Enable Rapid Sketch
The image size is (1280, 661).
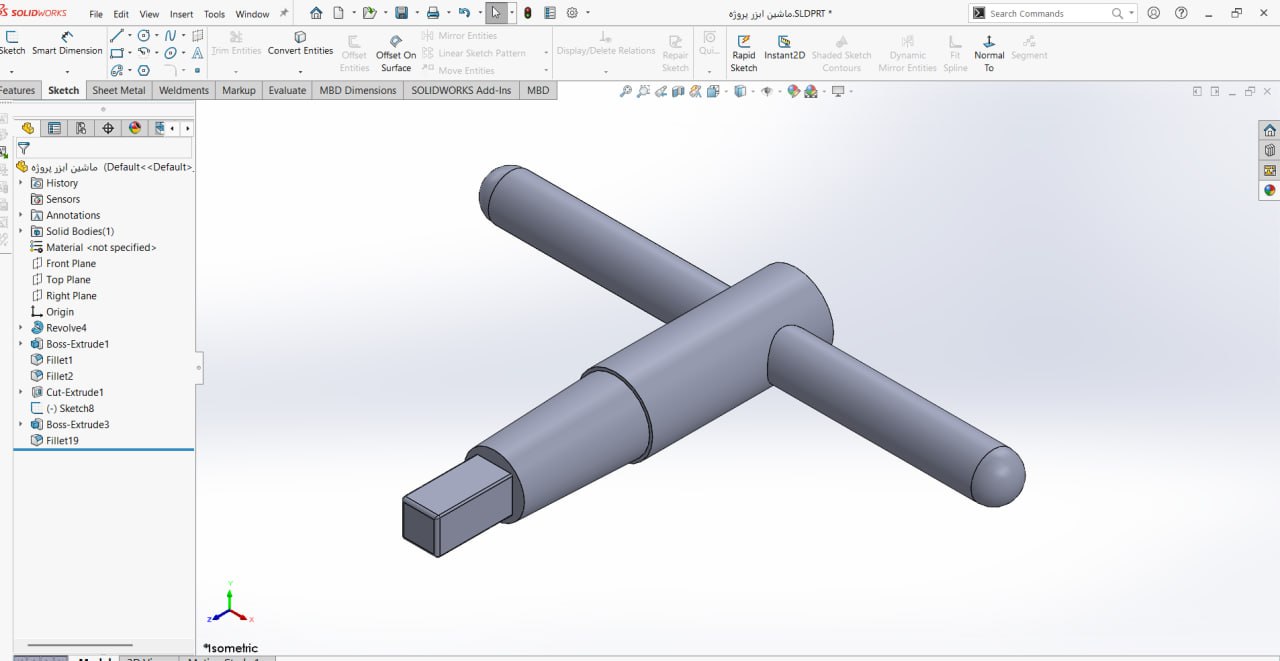coord(744,54)
